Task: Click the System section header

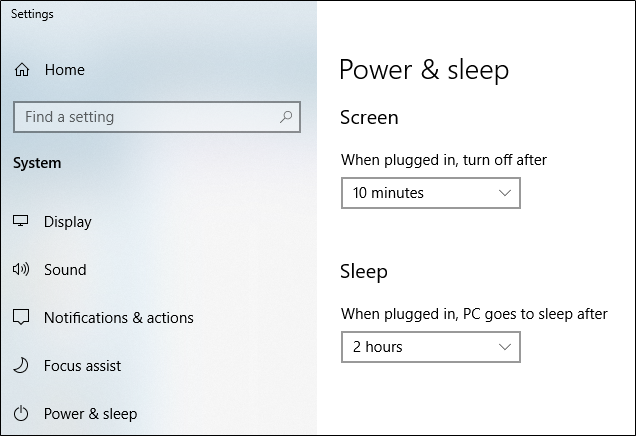Action: (37, 163)
